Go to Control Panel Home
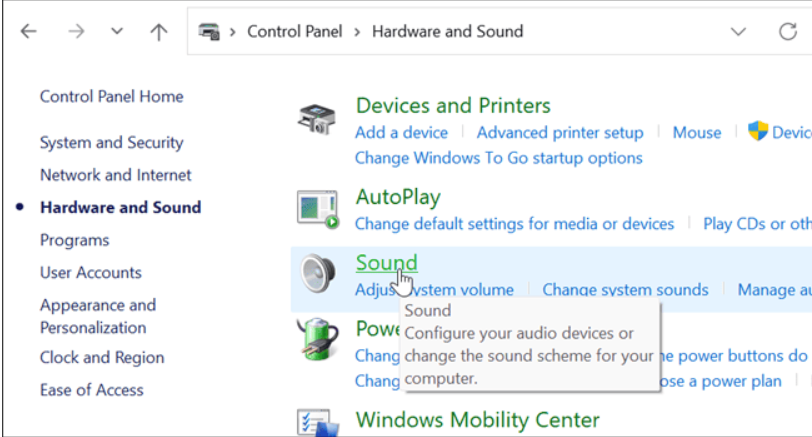Screen dimensions: 812x437 click(111, 97)
